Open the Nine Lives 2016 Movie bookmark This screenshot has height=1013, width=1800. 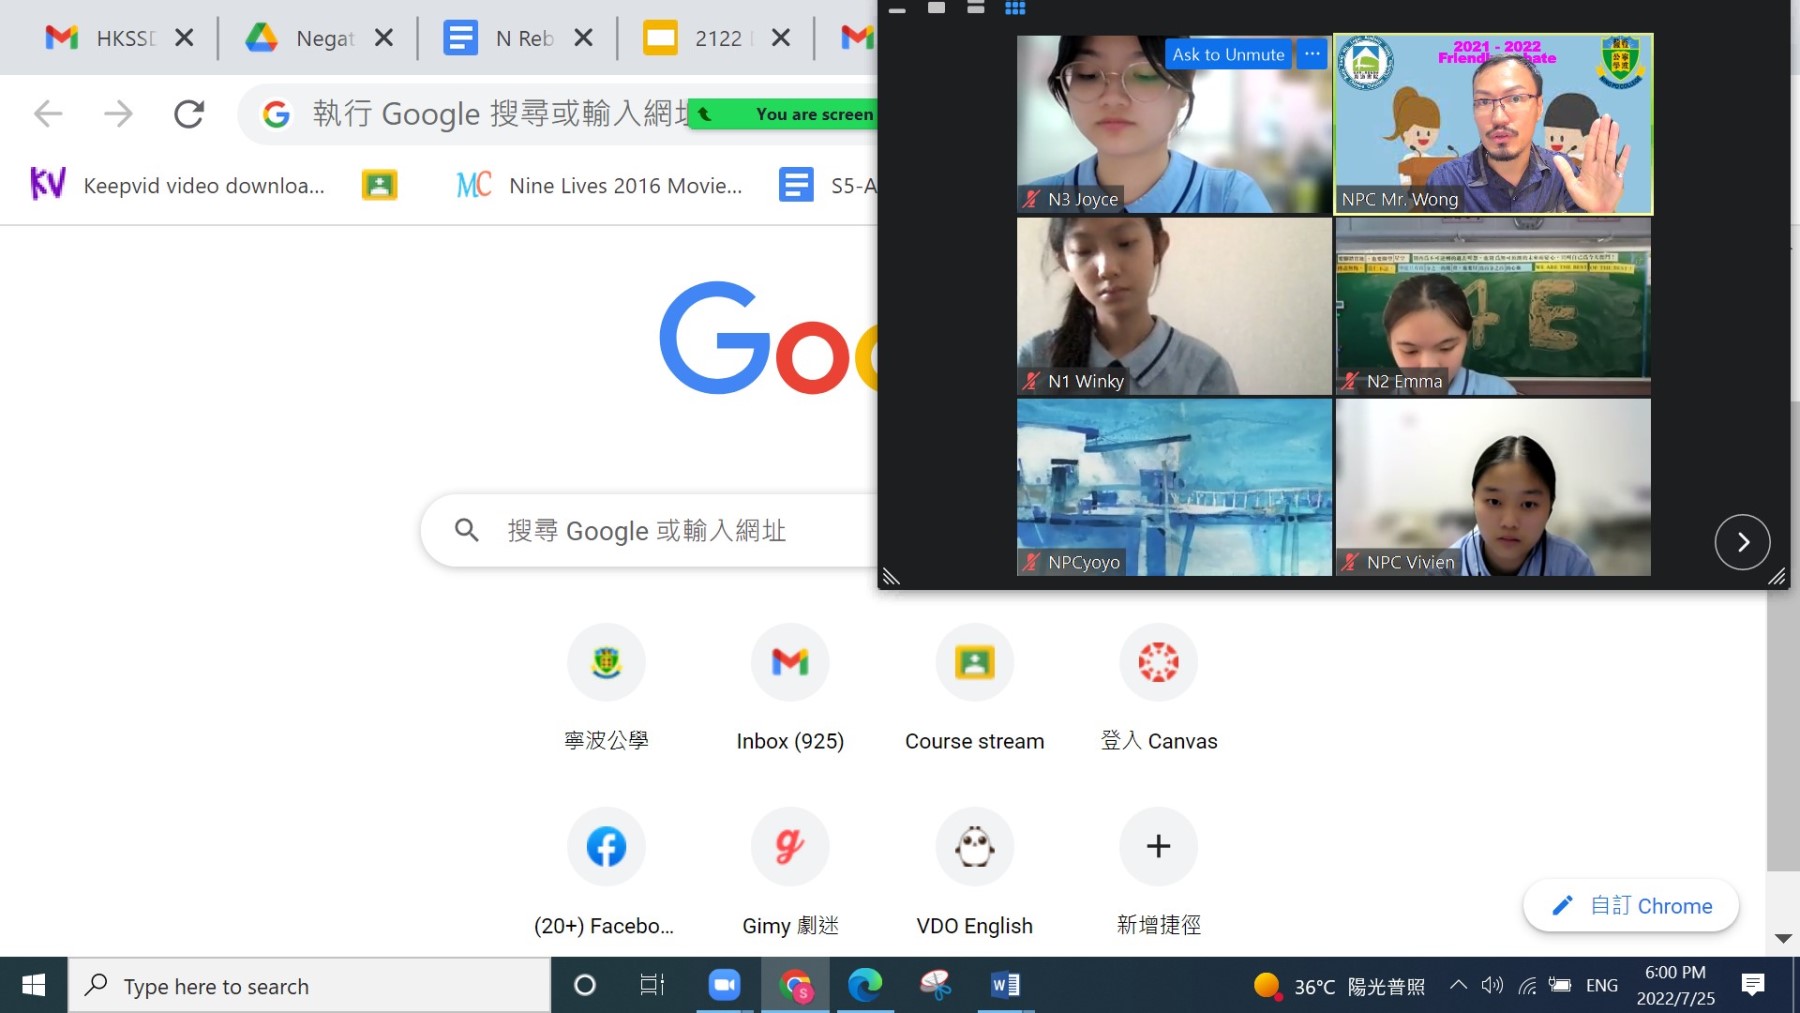[x=598, y=185]
